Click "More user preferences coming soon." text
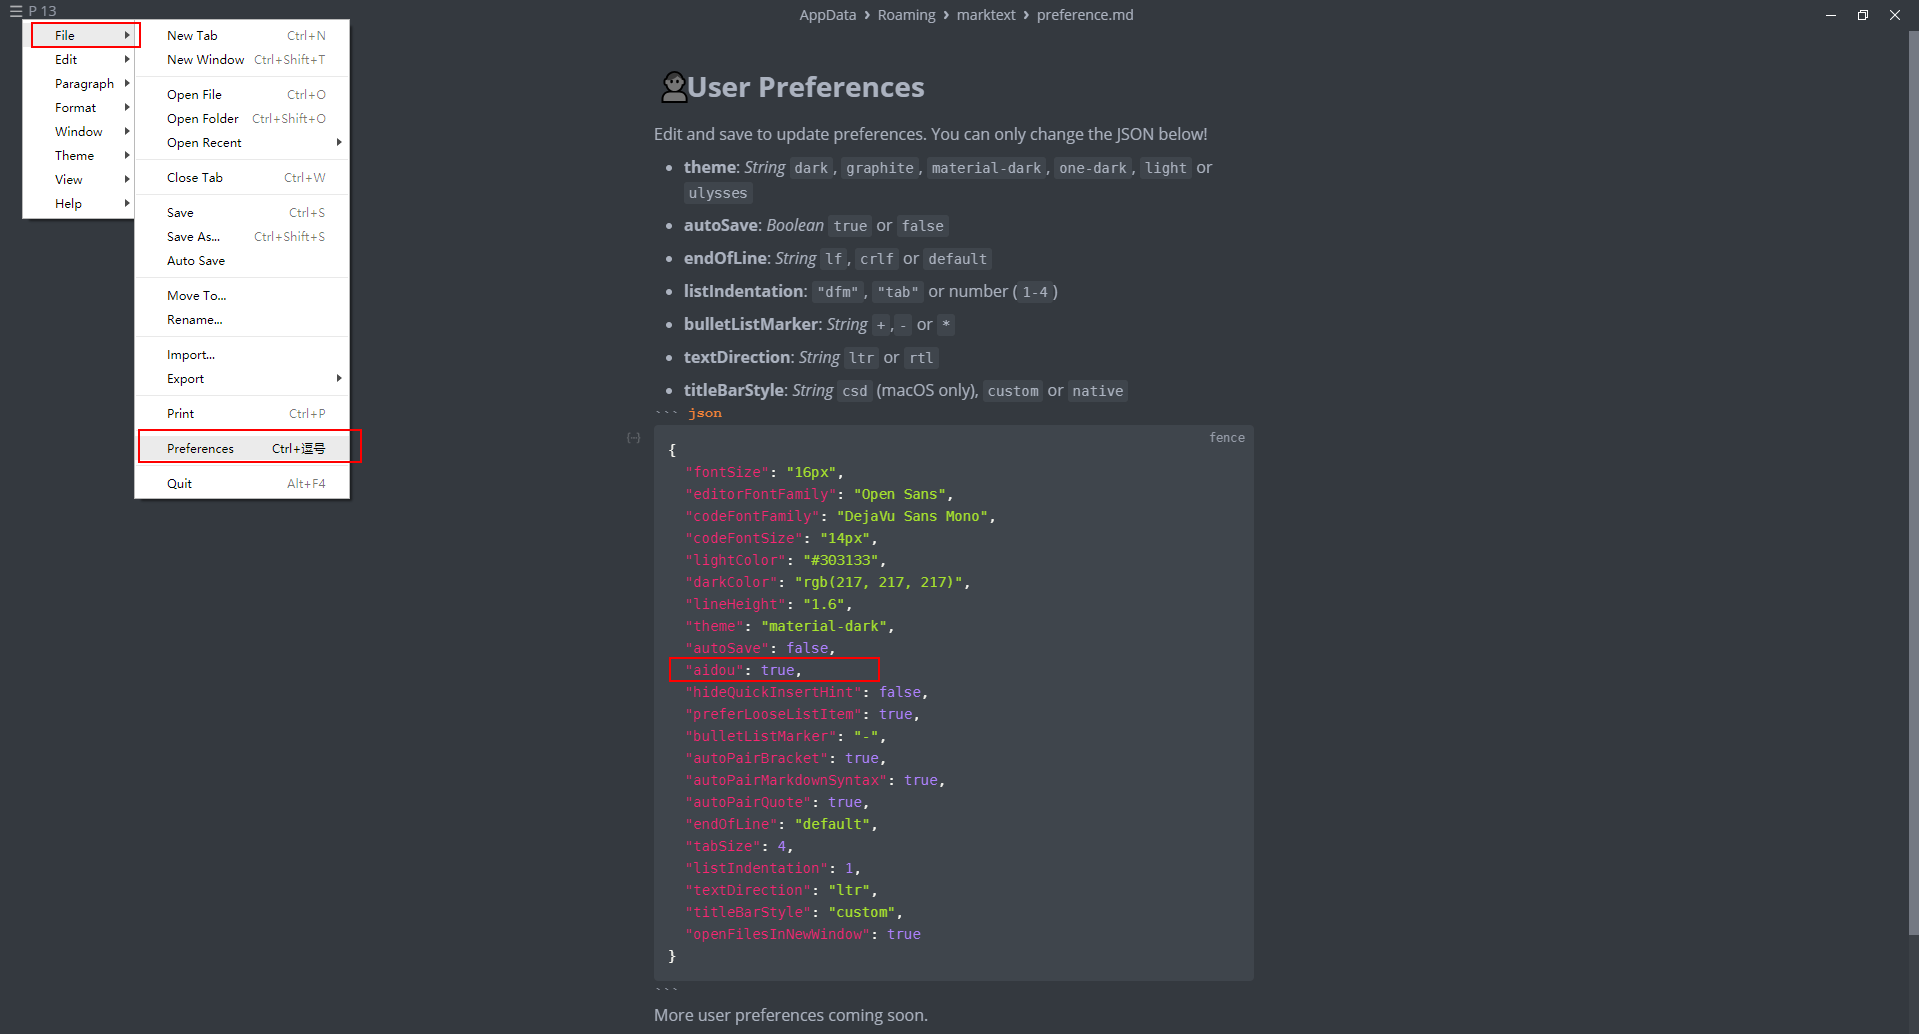The width and height of the screenshot is (1919, 1034). point(791,1015)
